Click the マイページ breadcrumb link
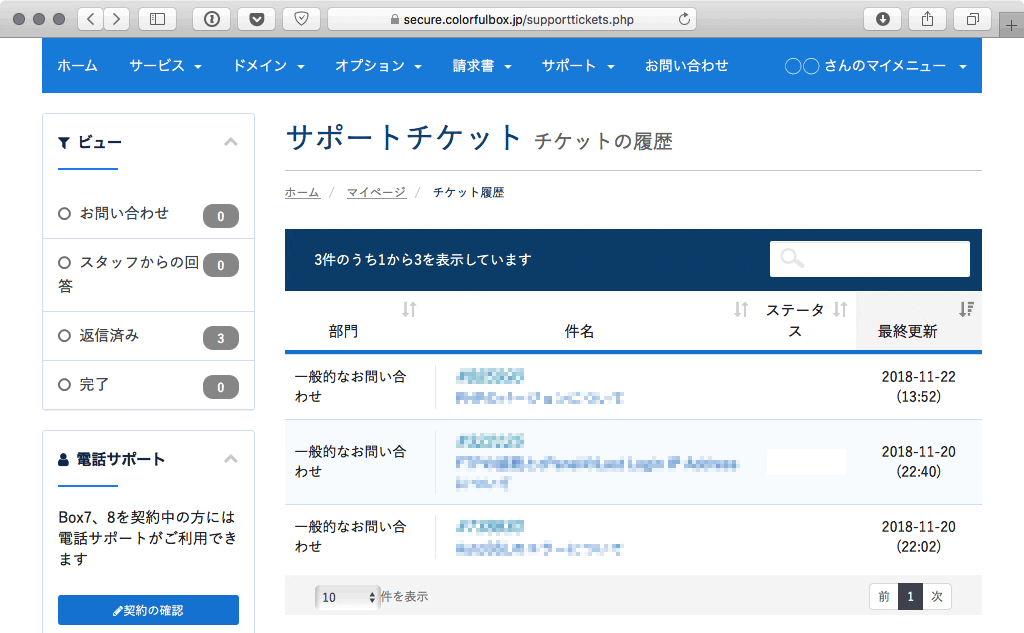This screenshot has width=1024, height=633. point(376,192)
